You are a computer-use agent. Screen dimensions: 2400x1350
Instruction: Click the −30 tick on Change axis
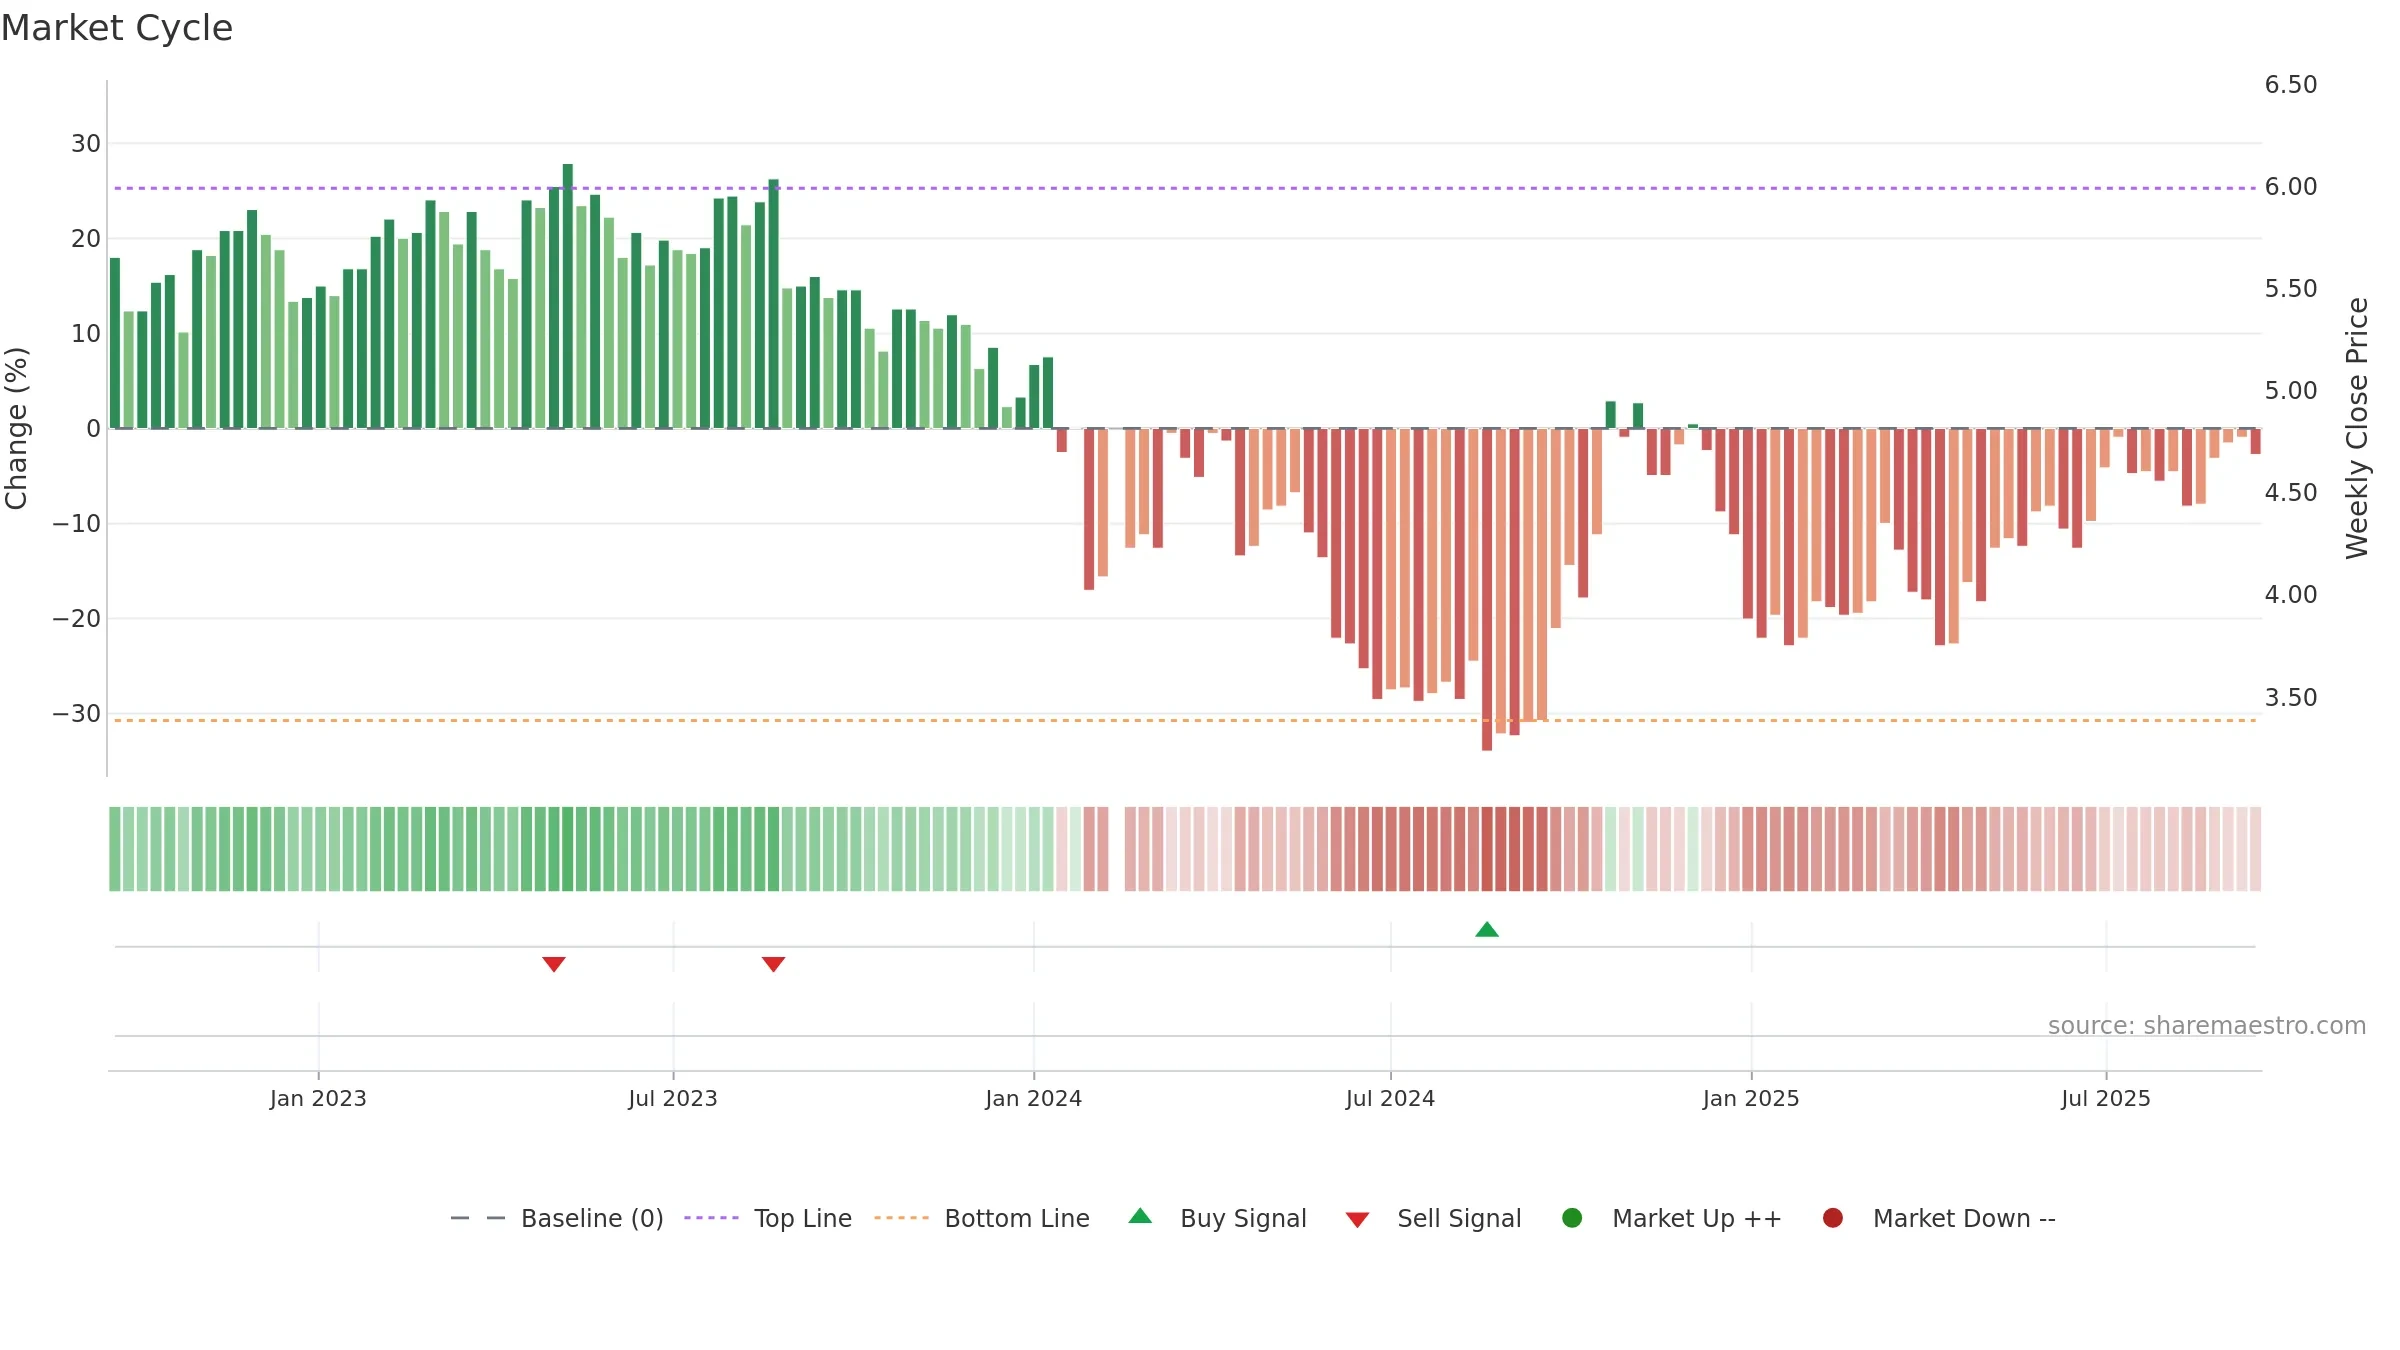[77, 714]
